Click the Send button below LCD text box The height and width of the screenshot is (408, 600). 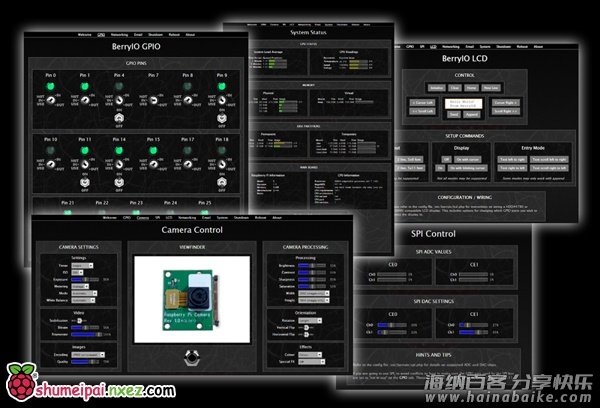(454, 114)
